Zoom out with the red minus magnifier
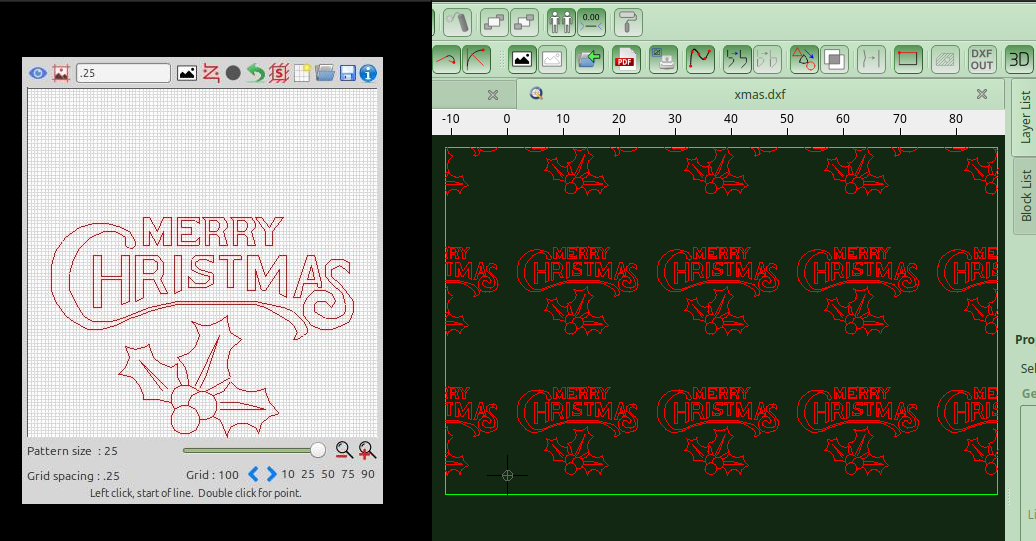 [x=344, y=451]
